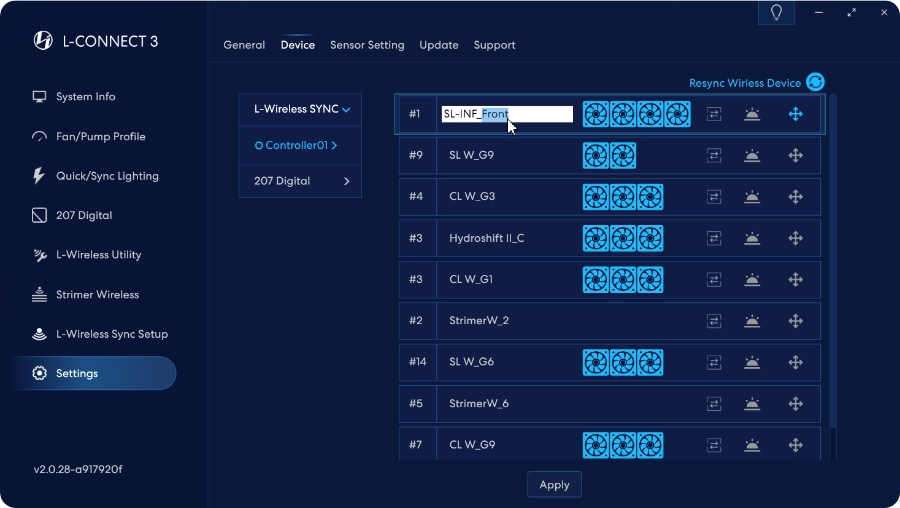This screenshot has height=508, width=900.
Task: Open the Fan/Pump Profile page in sidebar
Action: click(x=100, y=136)
